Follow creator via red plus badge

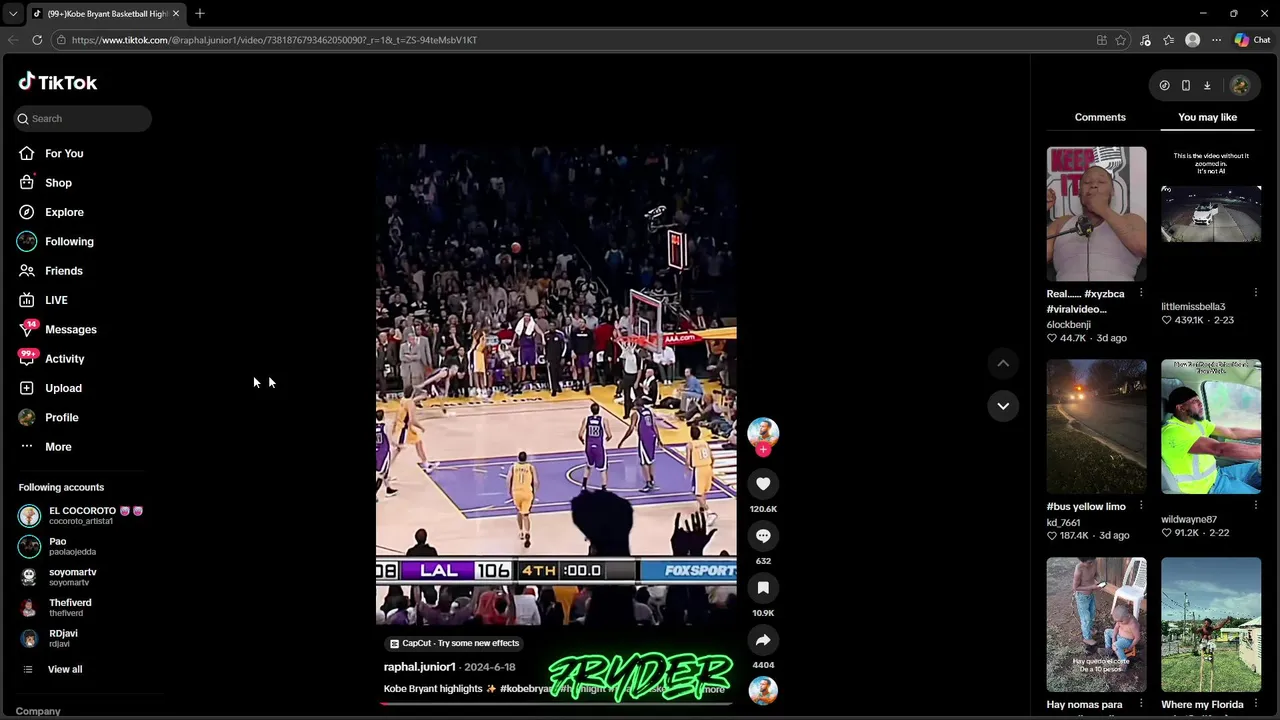(763, 450)
